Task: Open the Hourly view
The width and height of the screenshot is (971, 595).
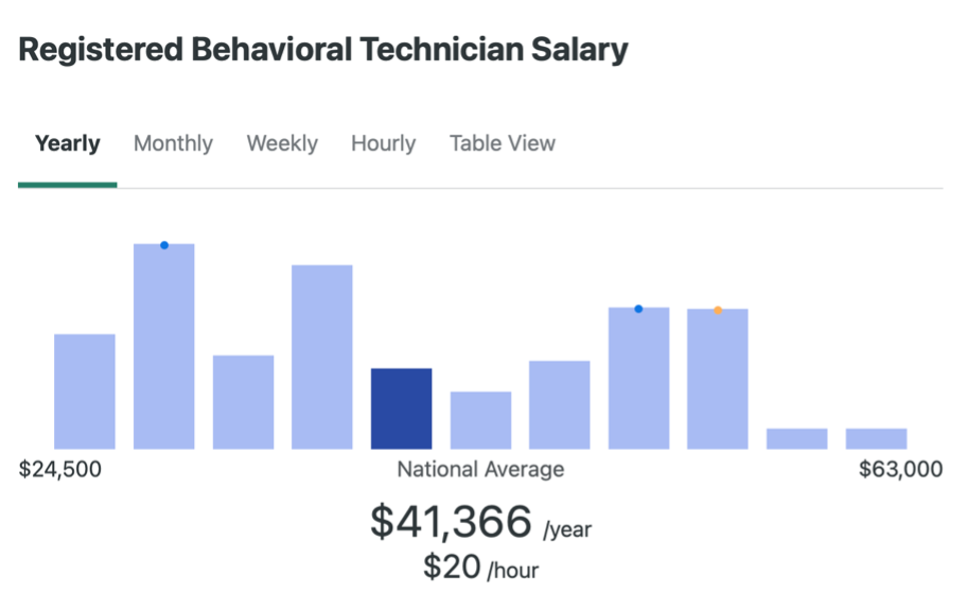Action: pos(383,143)
